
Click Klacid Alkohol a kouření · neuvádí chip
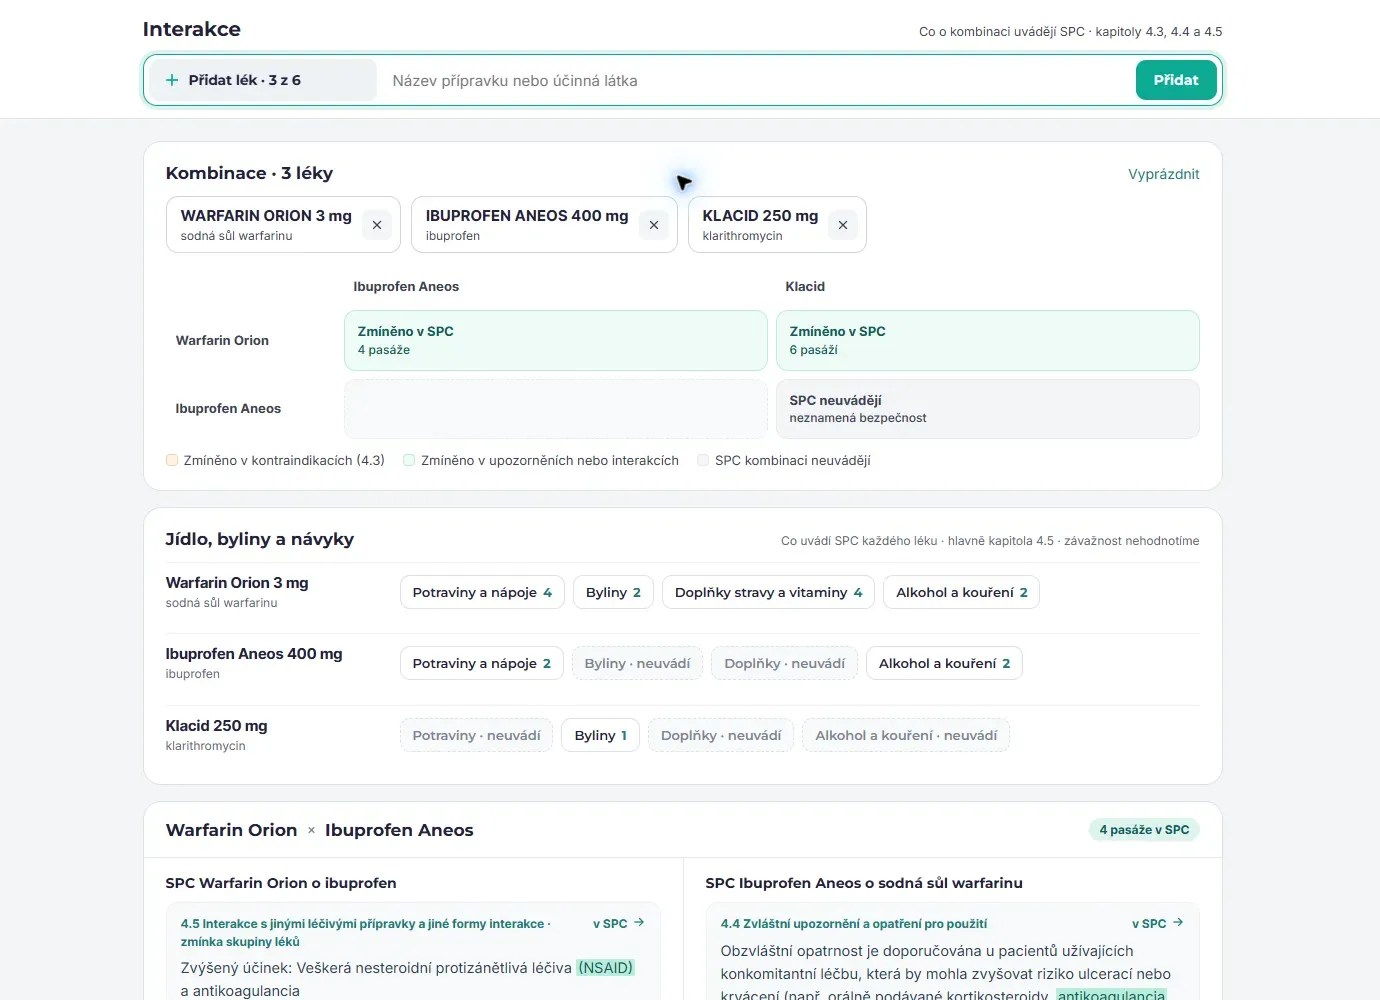[x=906, y=735]
